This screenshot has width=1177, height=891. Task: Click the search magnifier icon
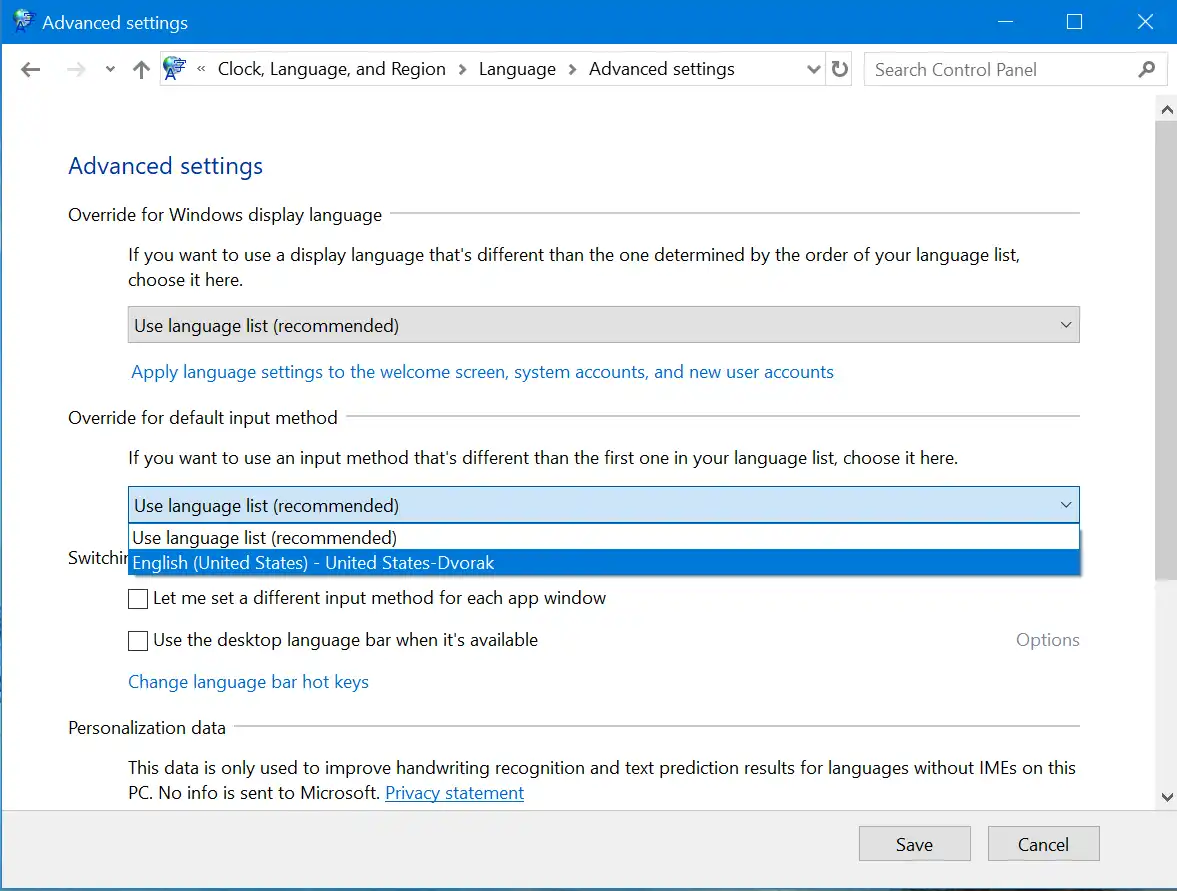1144,69
